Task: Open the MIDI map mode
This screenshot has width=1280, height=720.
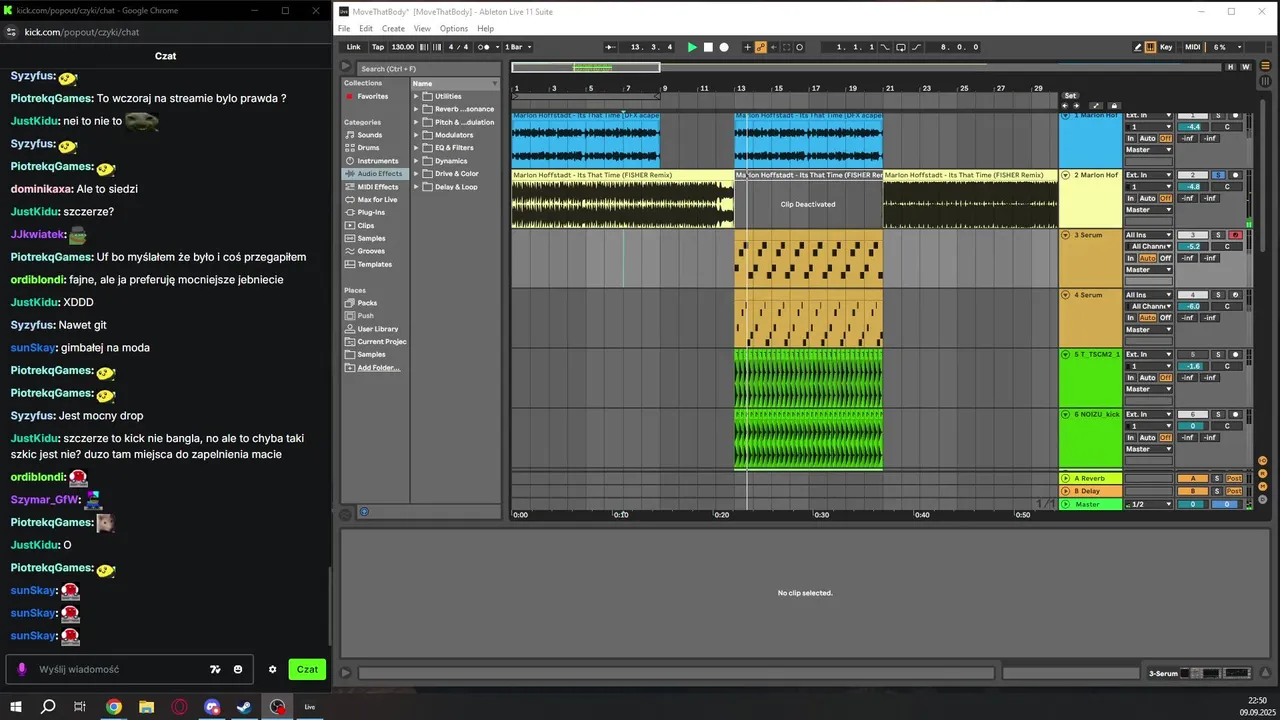Action: click(1193, 47)
